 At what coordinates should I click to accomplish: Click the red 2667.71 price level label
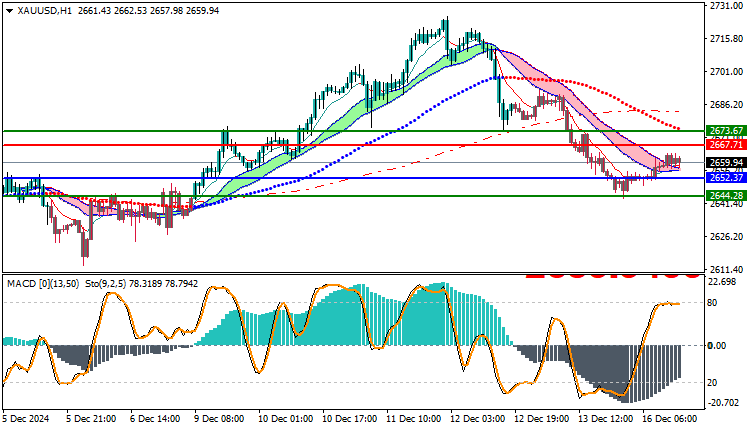pyautogui.click(x=726, y=144)
